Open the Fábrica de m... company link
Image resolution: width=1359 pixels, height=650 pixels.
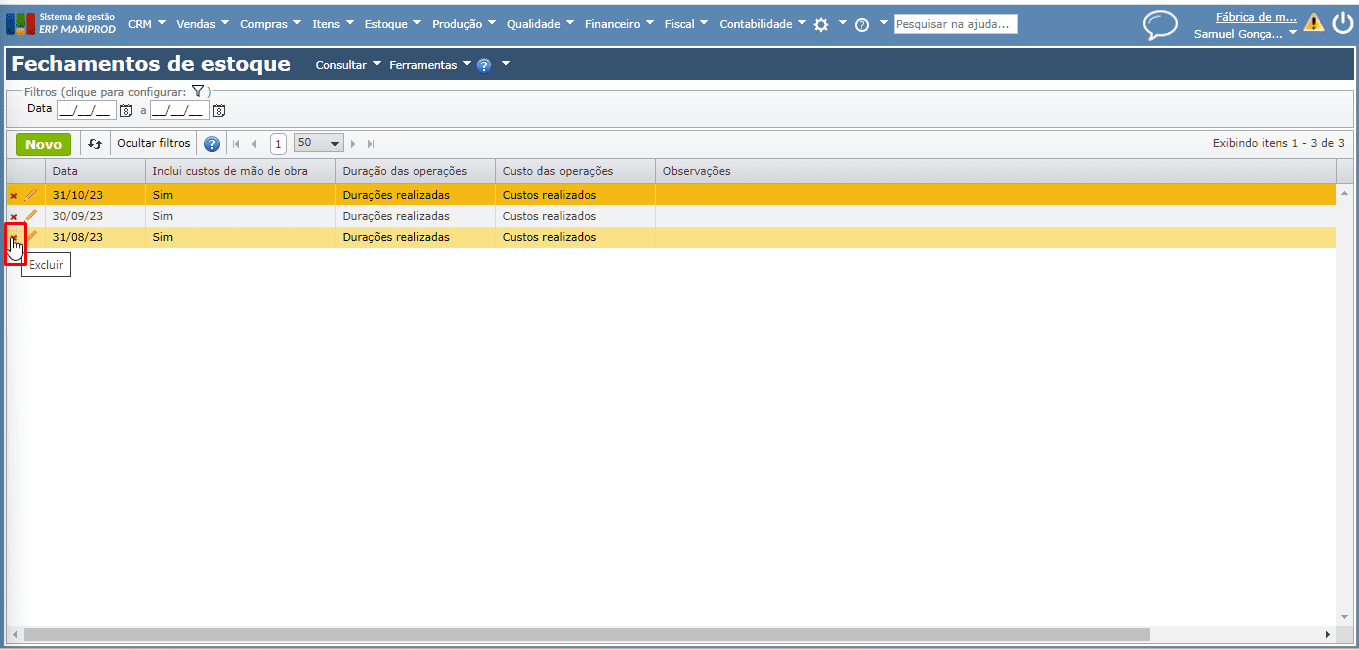point(1255,17)
